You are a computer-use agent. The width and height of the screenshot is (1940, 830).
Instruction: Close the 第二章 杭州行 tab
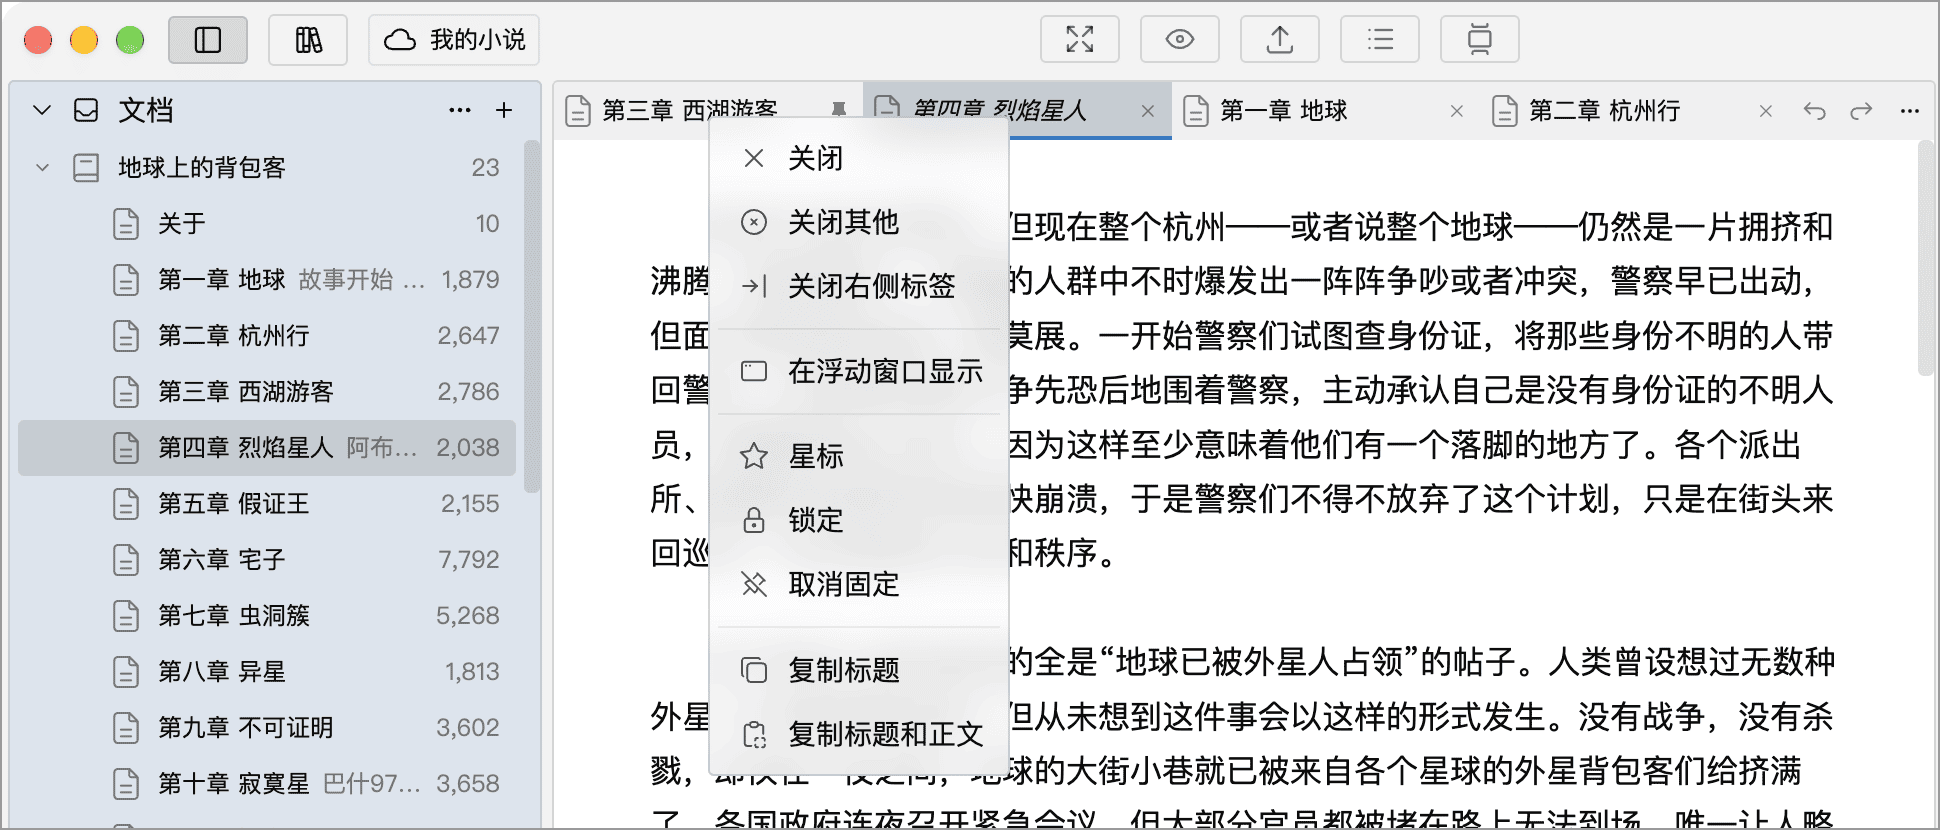1766,111
